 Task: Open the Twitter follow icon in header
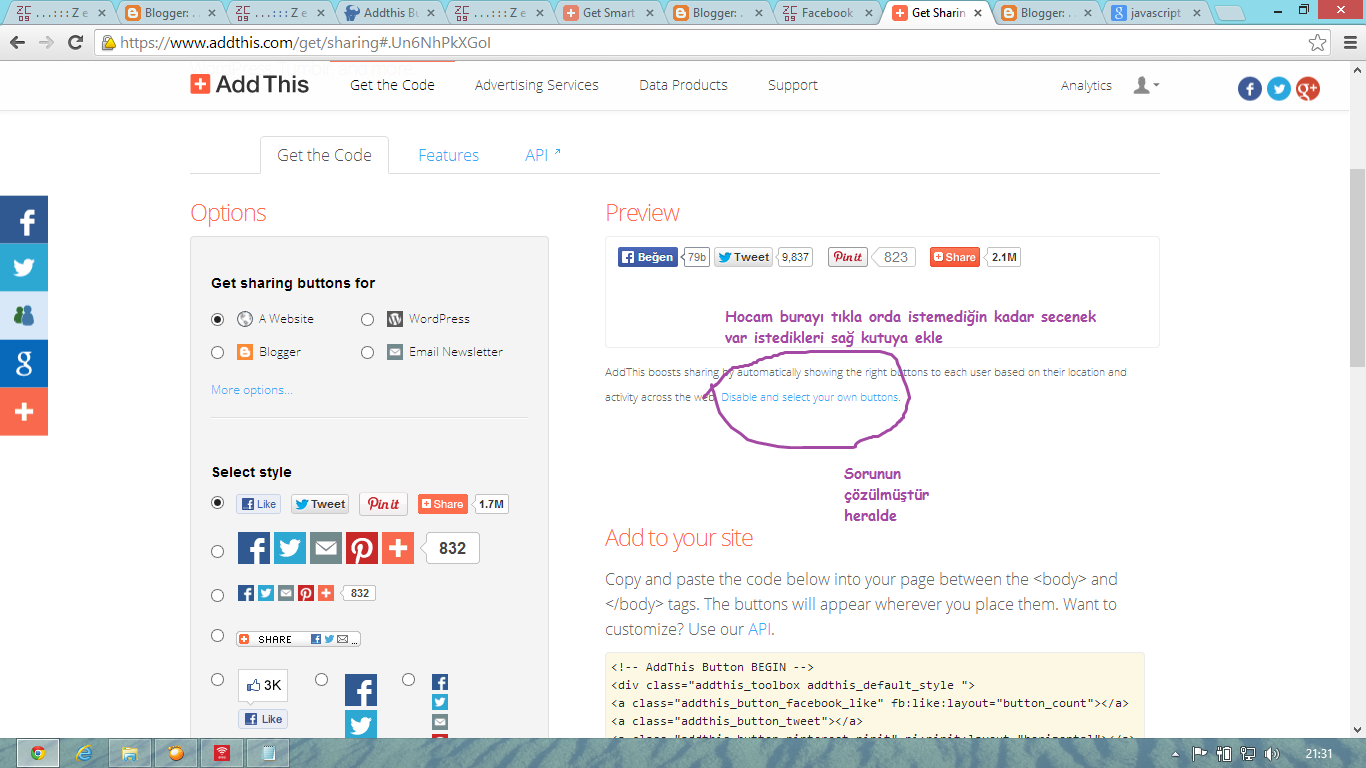(x=1279, y=89)
